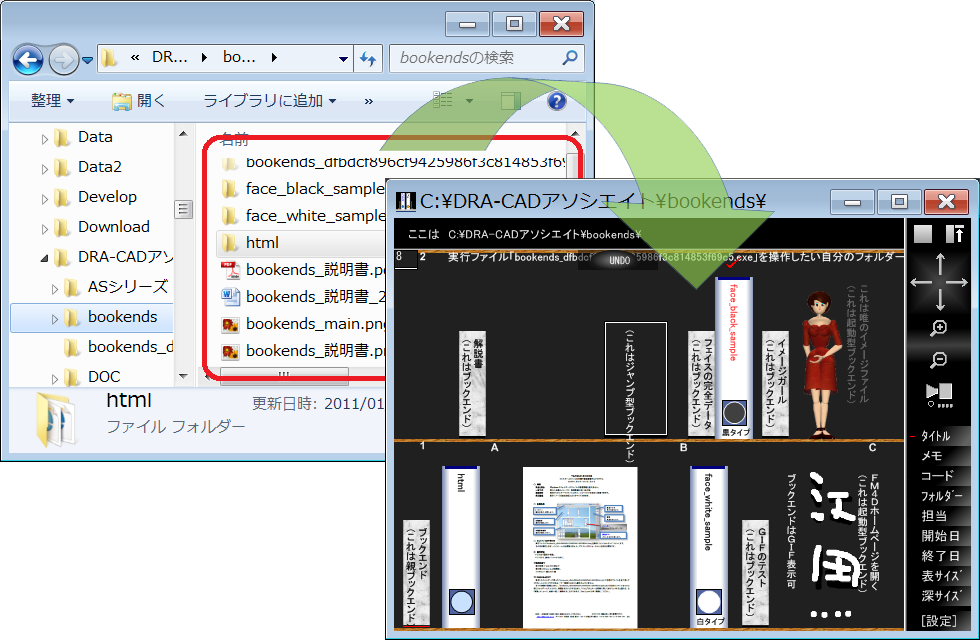Zoom out with the minus magnifier
Image resolution: width=980 pixels, height=640 pixels.
939,360
